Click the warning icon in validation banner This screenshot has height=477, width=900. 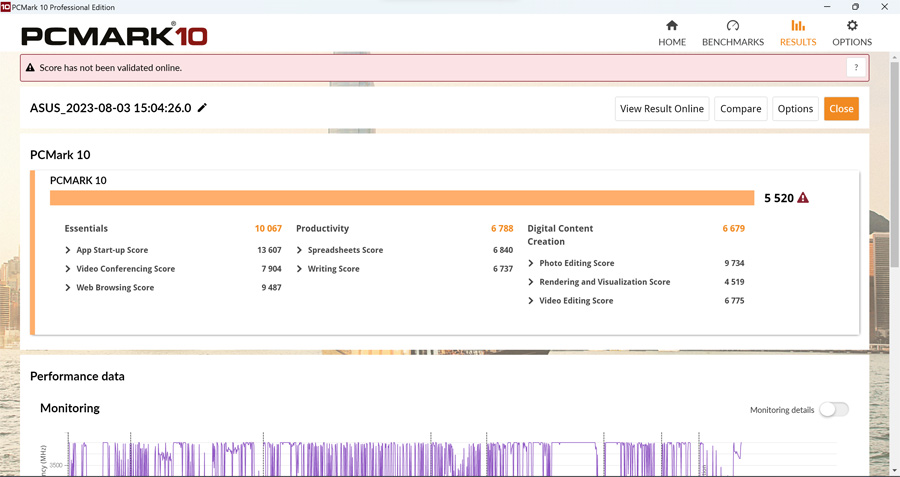[x=30, y=68]
